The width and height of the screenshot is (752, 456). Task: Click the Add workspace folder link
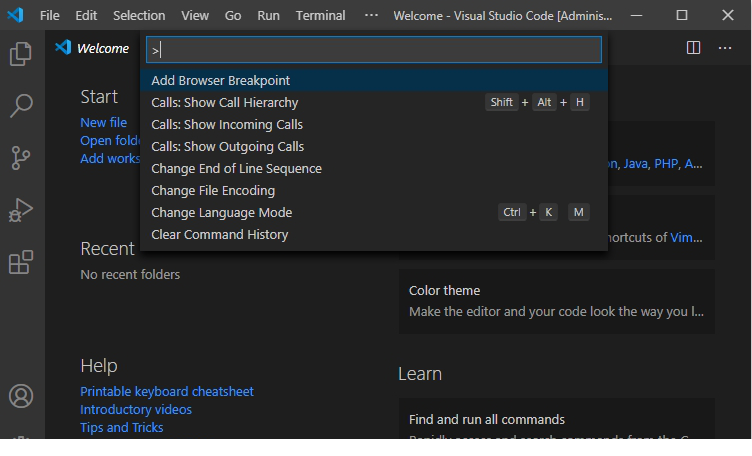[110, 159]
